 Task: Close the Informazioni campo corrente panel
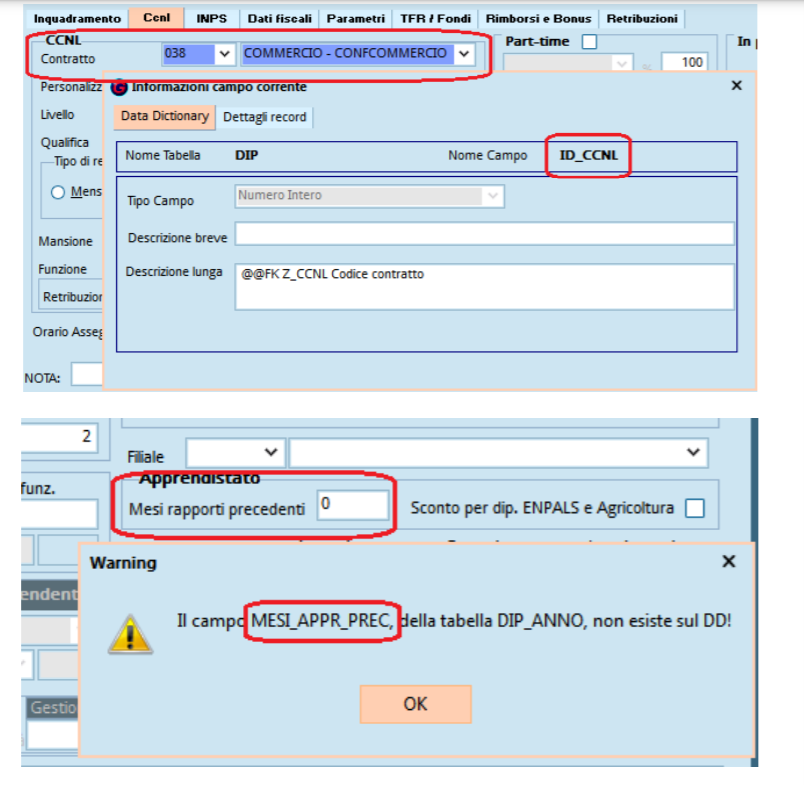[x=736, y=86]
